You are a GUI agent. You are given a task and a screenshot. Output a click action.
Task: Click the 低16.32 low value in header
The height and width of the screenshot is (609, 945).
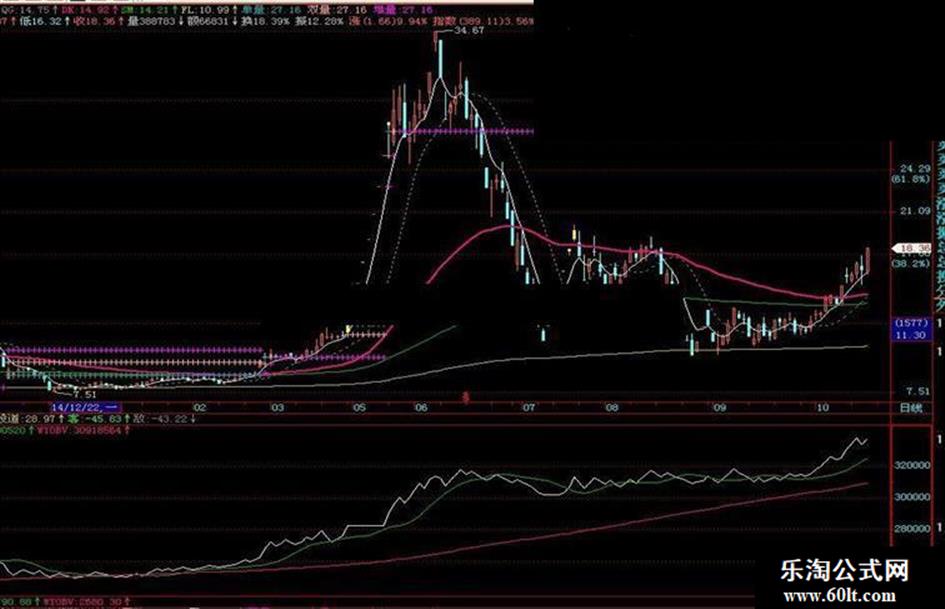pyautogui.click(x=40, y=21)
